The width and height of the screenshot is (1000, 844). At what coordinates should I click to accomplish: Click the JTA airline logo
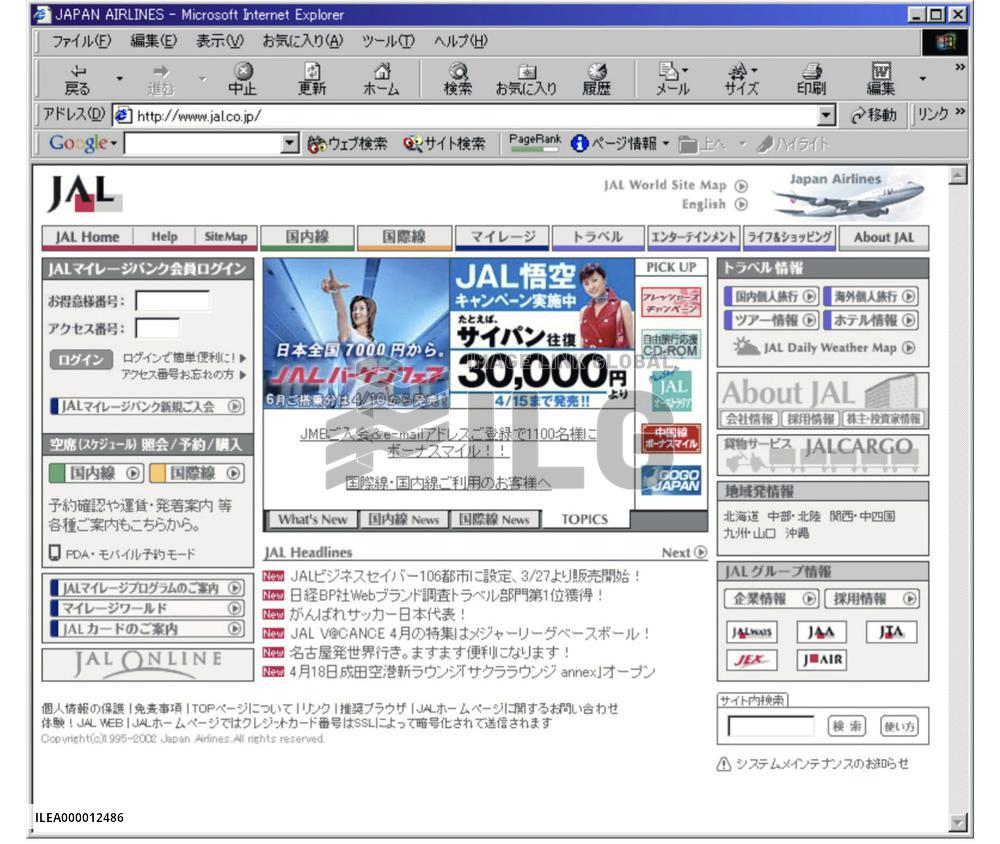(891, 632)
